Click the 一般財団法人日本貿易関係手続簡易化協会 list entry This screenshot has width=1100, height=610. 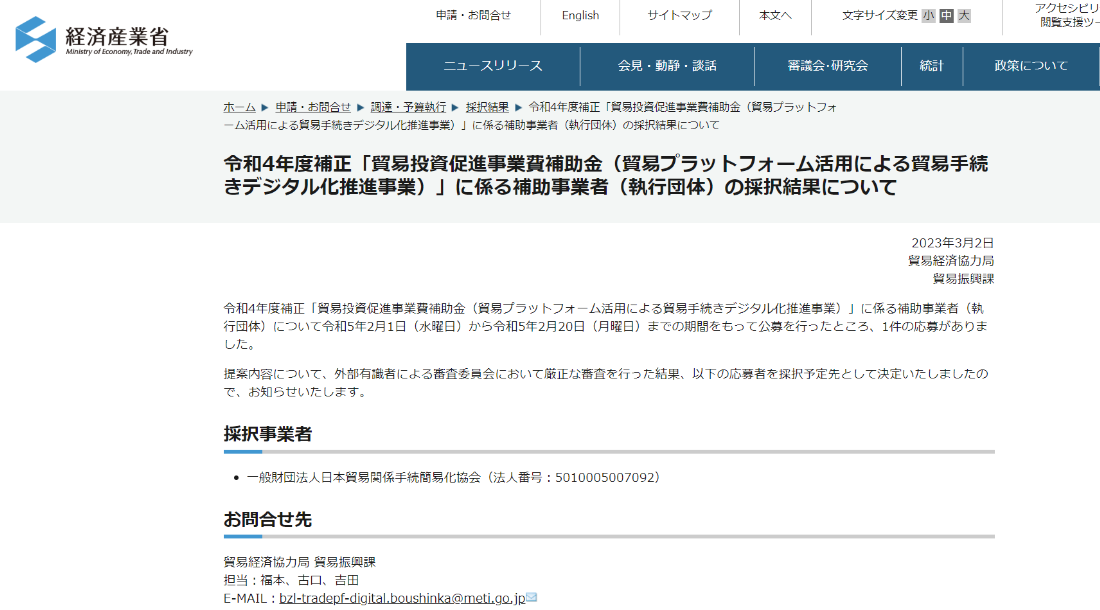(453, 477)
